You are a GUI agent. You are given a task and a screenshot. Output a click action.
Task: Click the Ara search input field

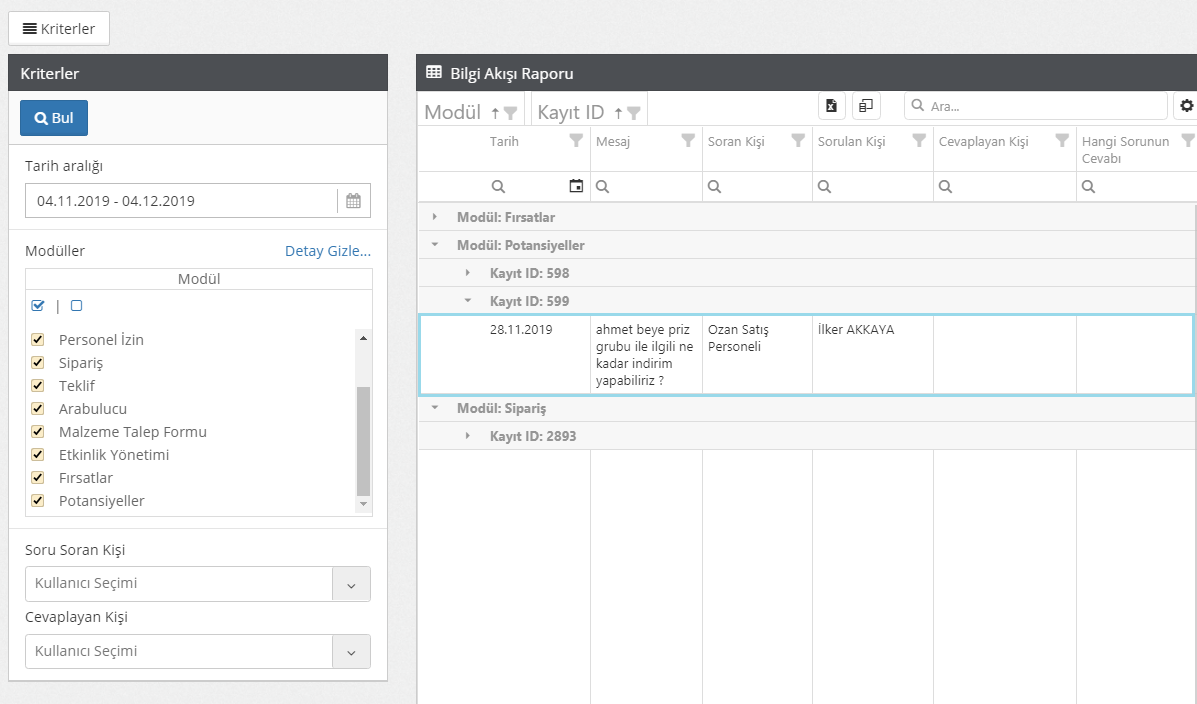pyautogui.click(x=1040, y=106)
